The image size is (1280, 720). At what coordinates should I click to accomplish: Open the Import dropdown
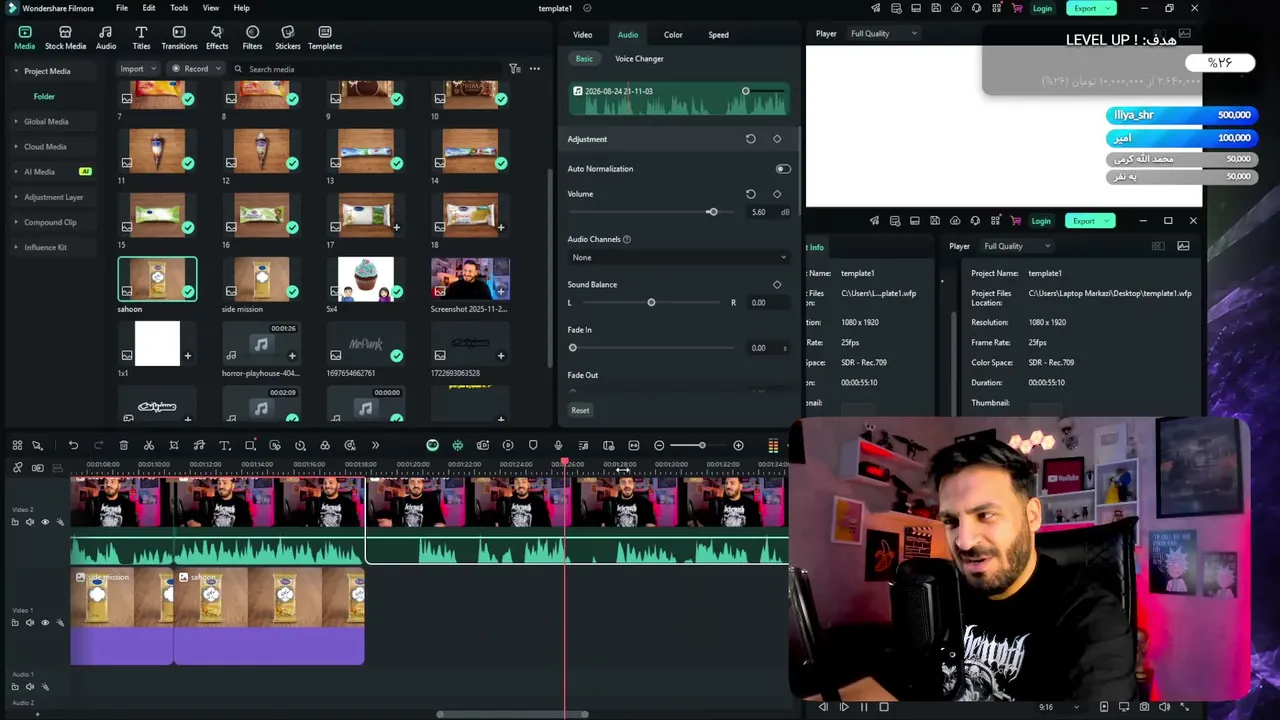coord(137,69)
